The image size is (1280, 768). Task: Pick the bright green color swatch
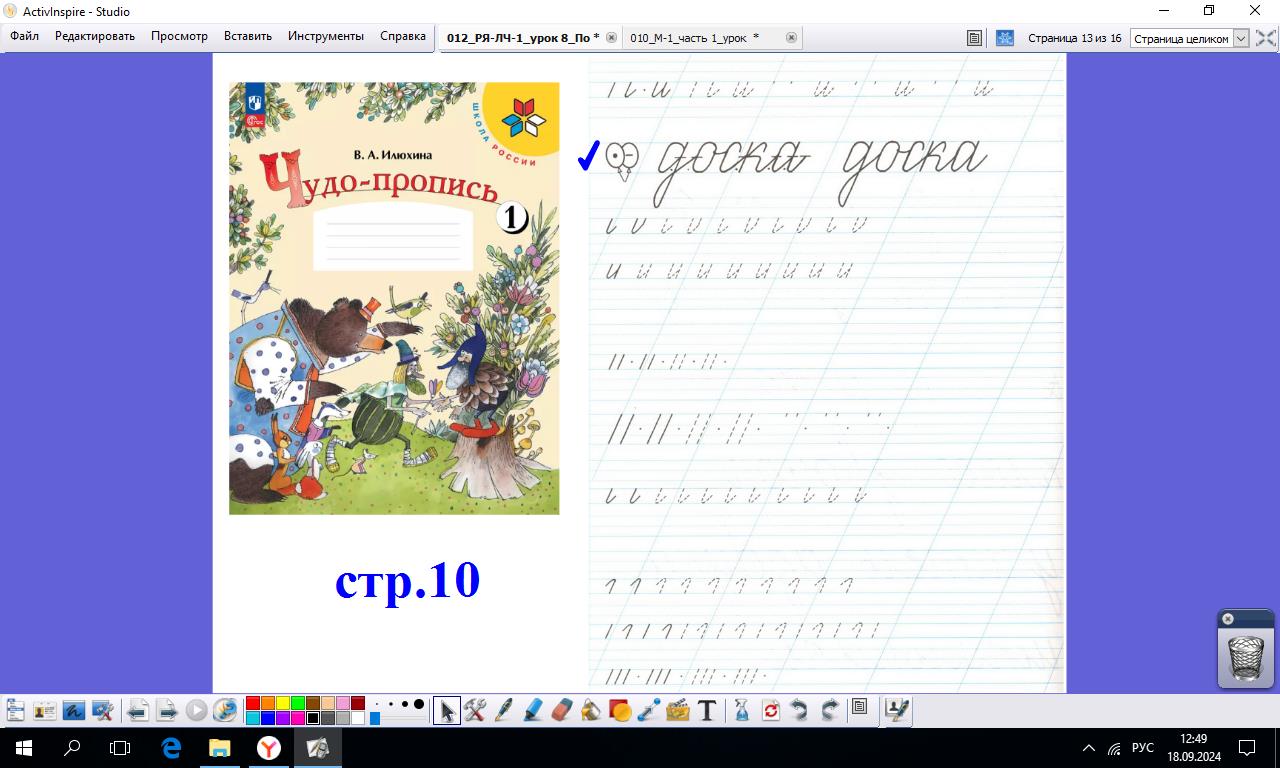point(298,703)
